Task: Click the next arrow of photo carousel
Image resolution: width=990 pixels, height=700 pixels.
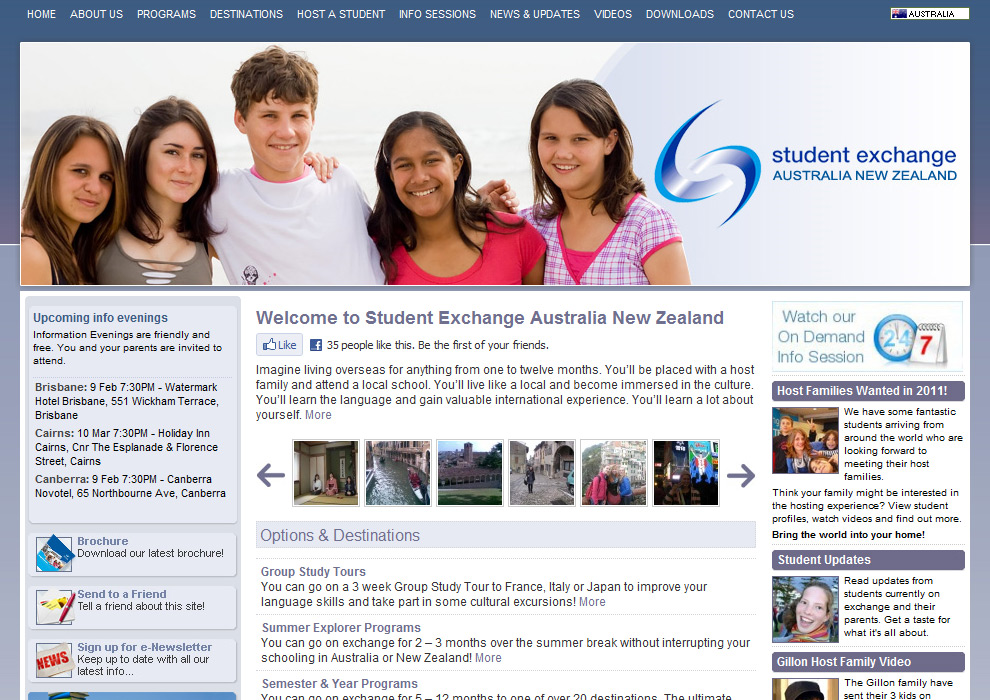Action: [741, 475]
